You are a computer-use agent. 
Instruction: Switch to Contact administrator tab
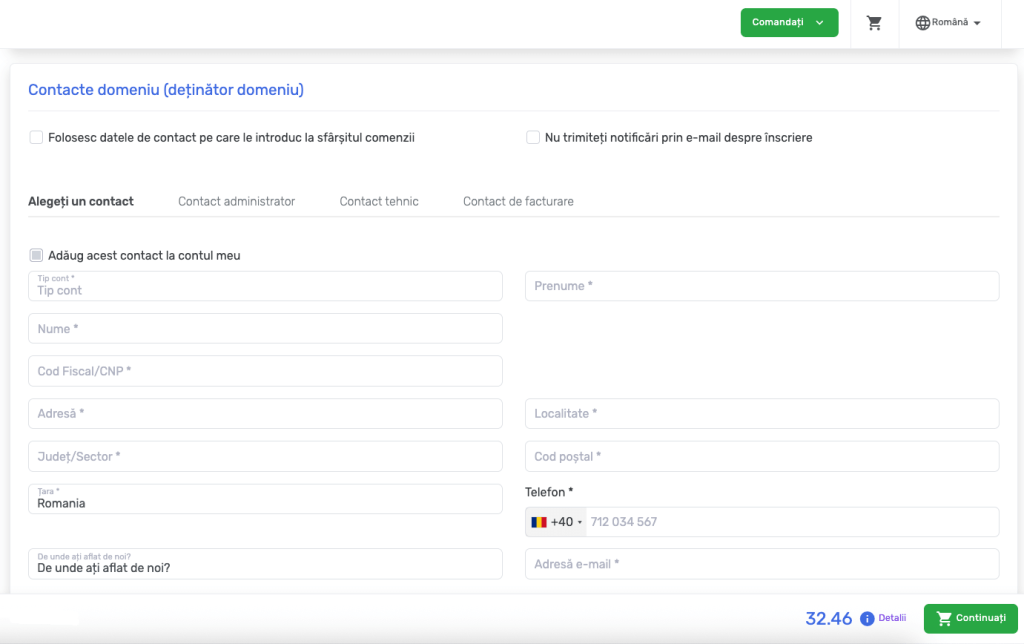[236, 201]
